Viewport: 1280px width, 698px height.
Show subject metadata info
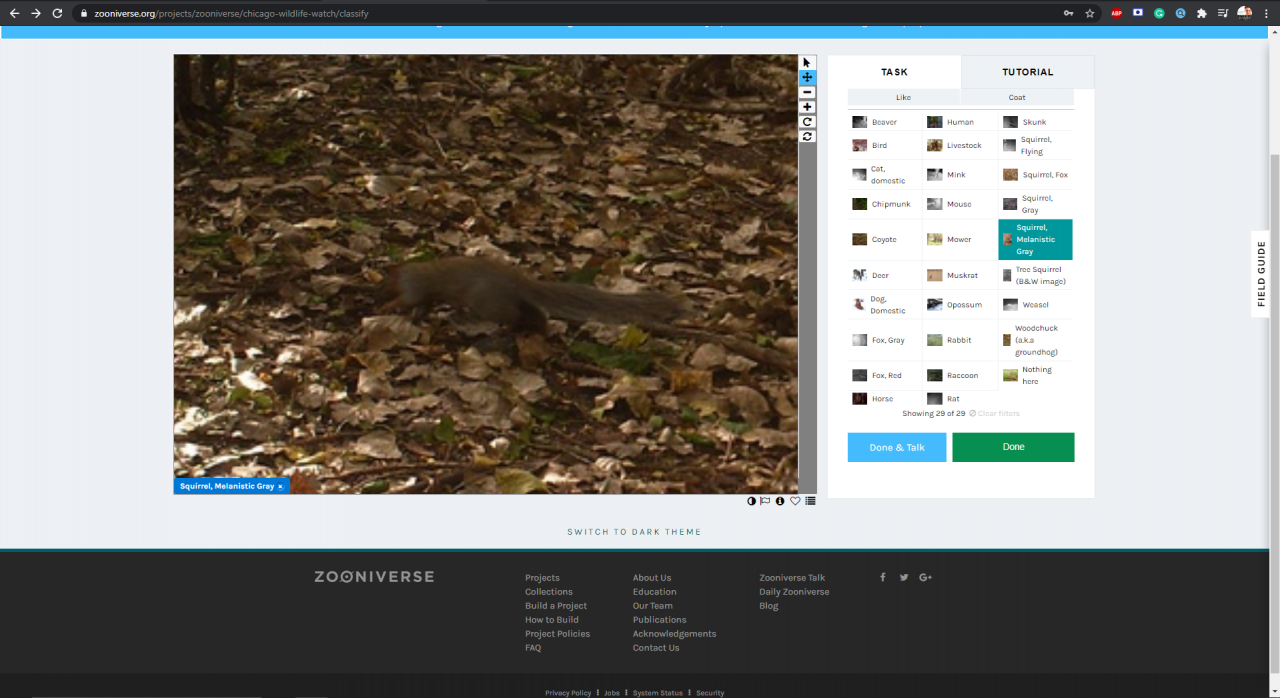(780, 501)
